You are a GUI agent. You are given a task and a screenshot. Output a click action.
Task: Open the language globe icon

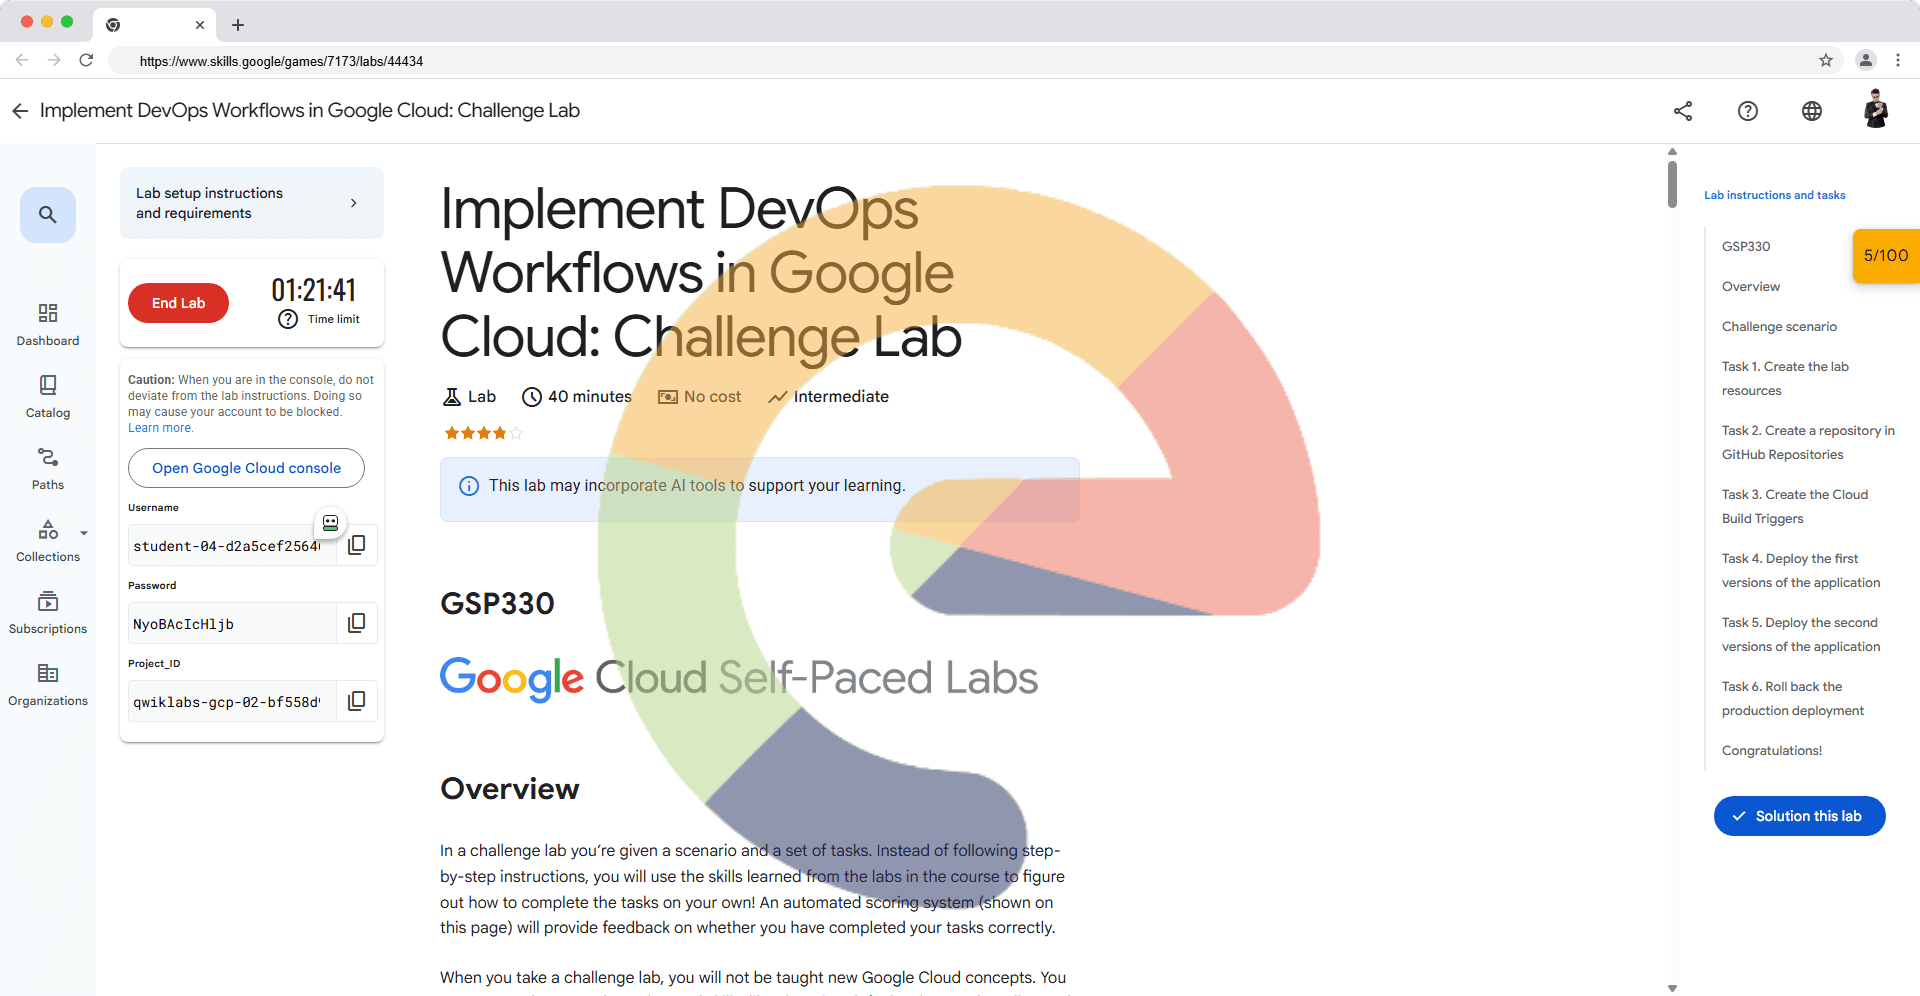[1812, 111]
